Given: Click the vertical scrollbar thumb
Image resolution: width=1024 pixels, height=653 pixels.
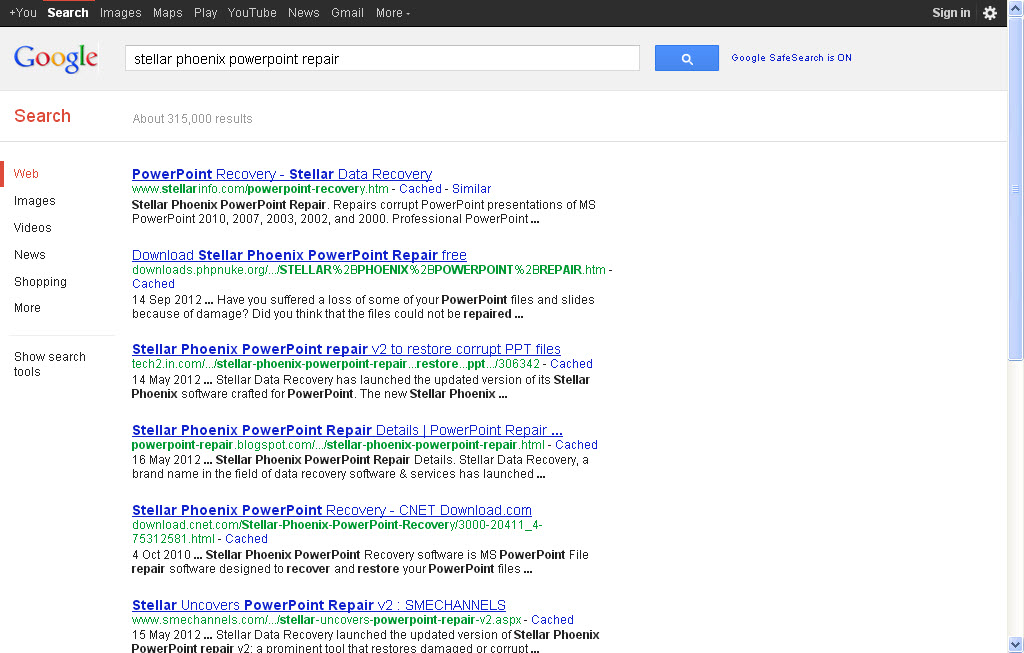Looking at the screenshot, I should coord(1016,189).
